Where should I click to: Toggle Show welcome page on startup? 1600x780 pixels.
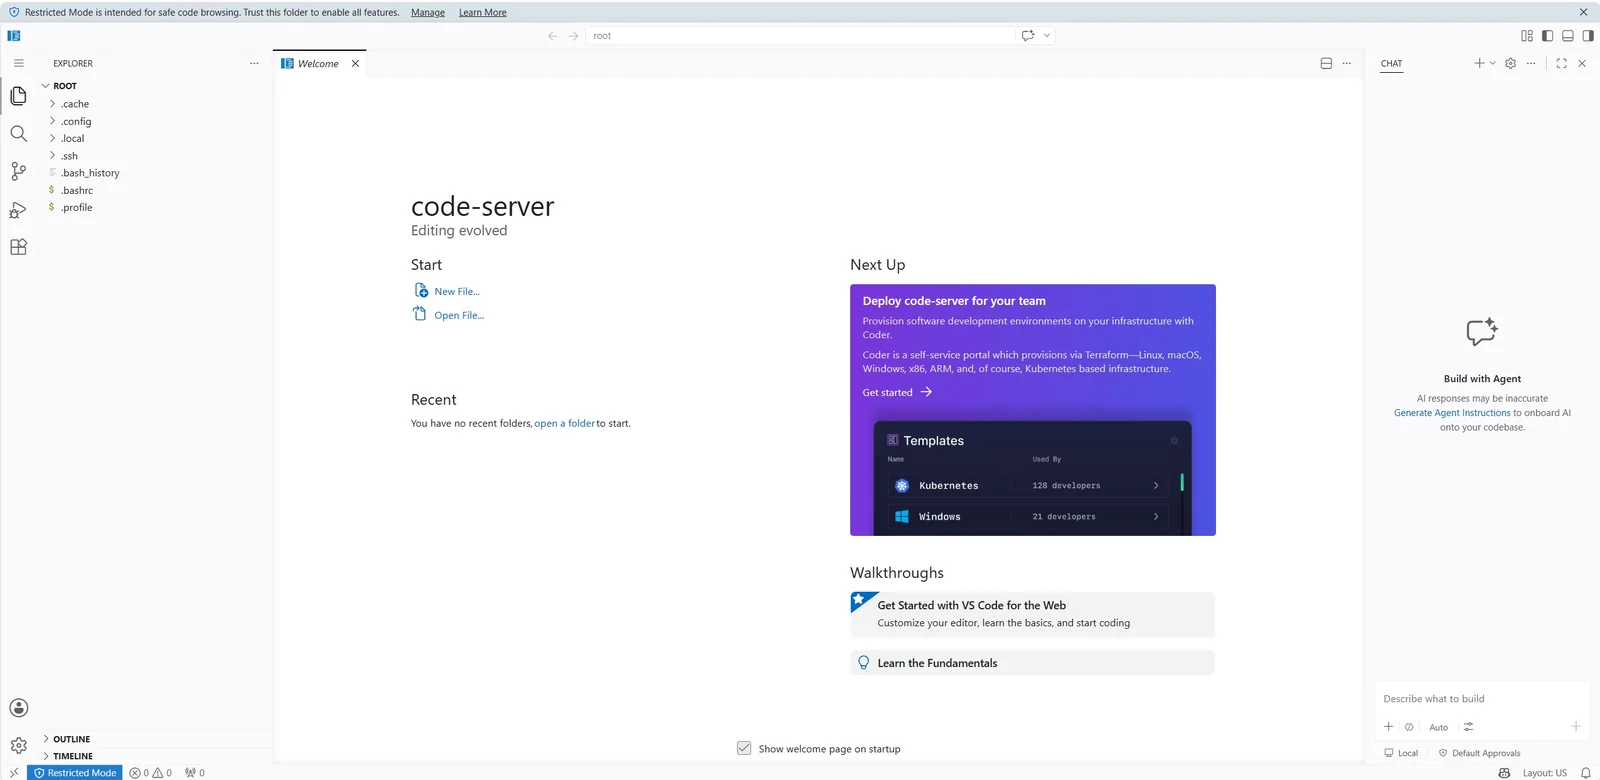tap(744, 748)
